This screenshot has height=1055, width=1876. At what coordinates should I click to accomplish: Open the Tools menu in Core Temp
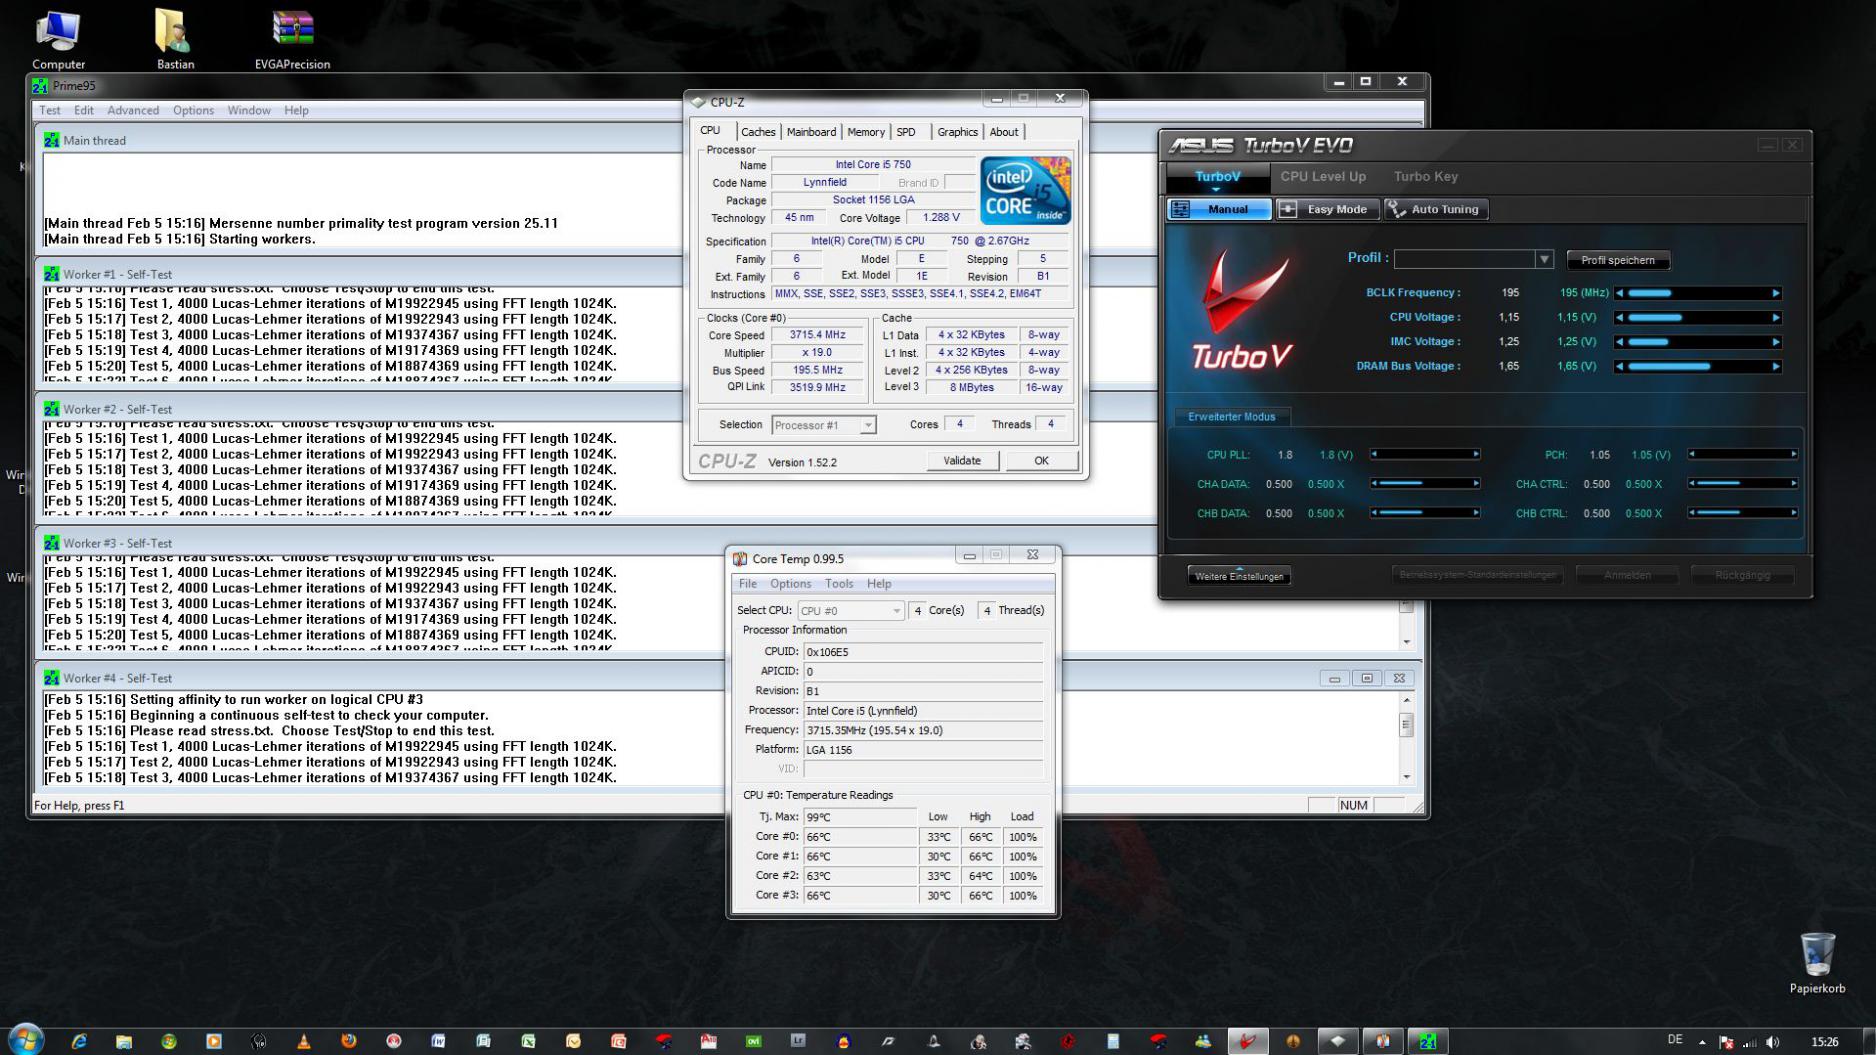[839, 584]
